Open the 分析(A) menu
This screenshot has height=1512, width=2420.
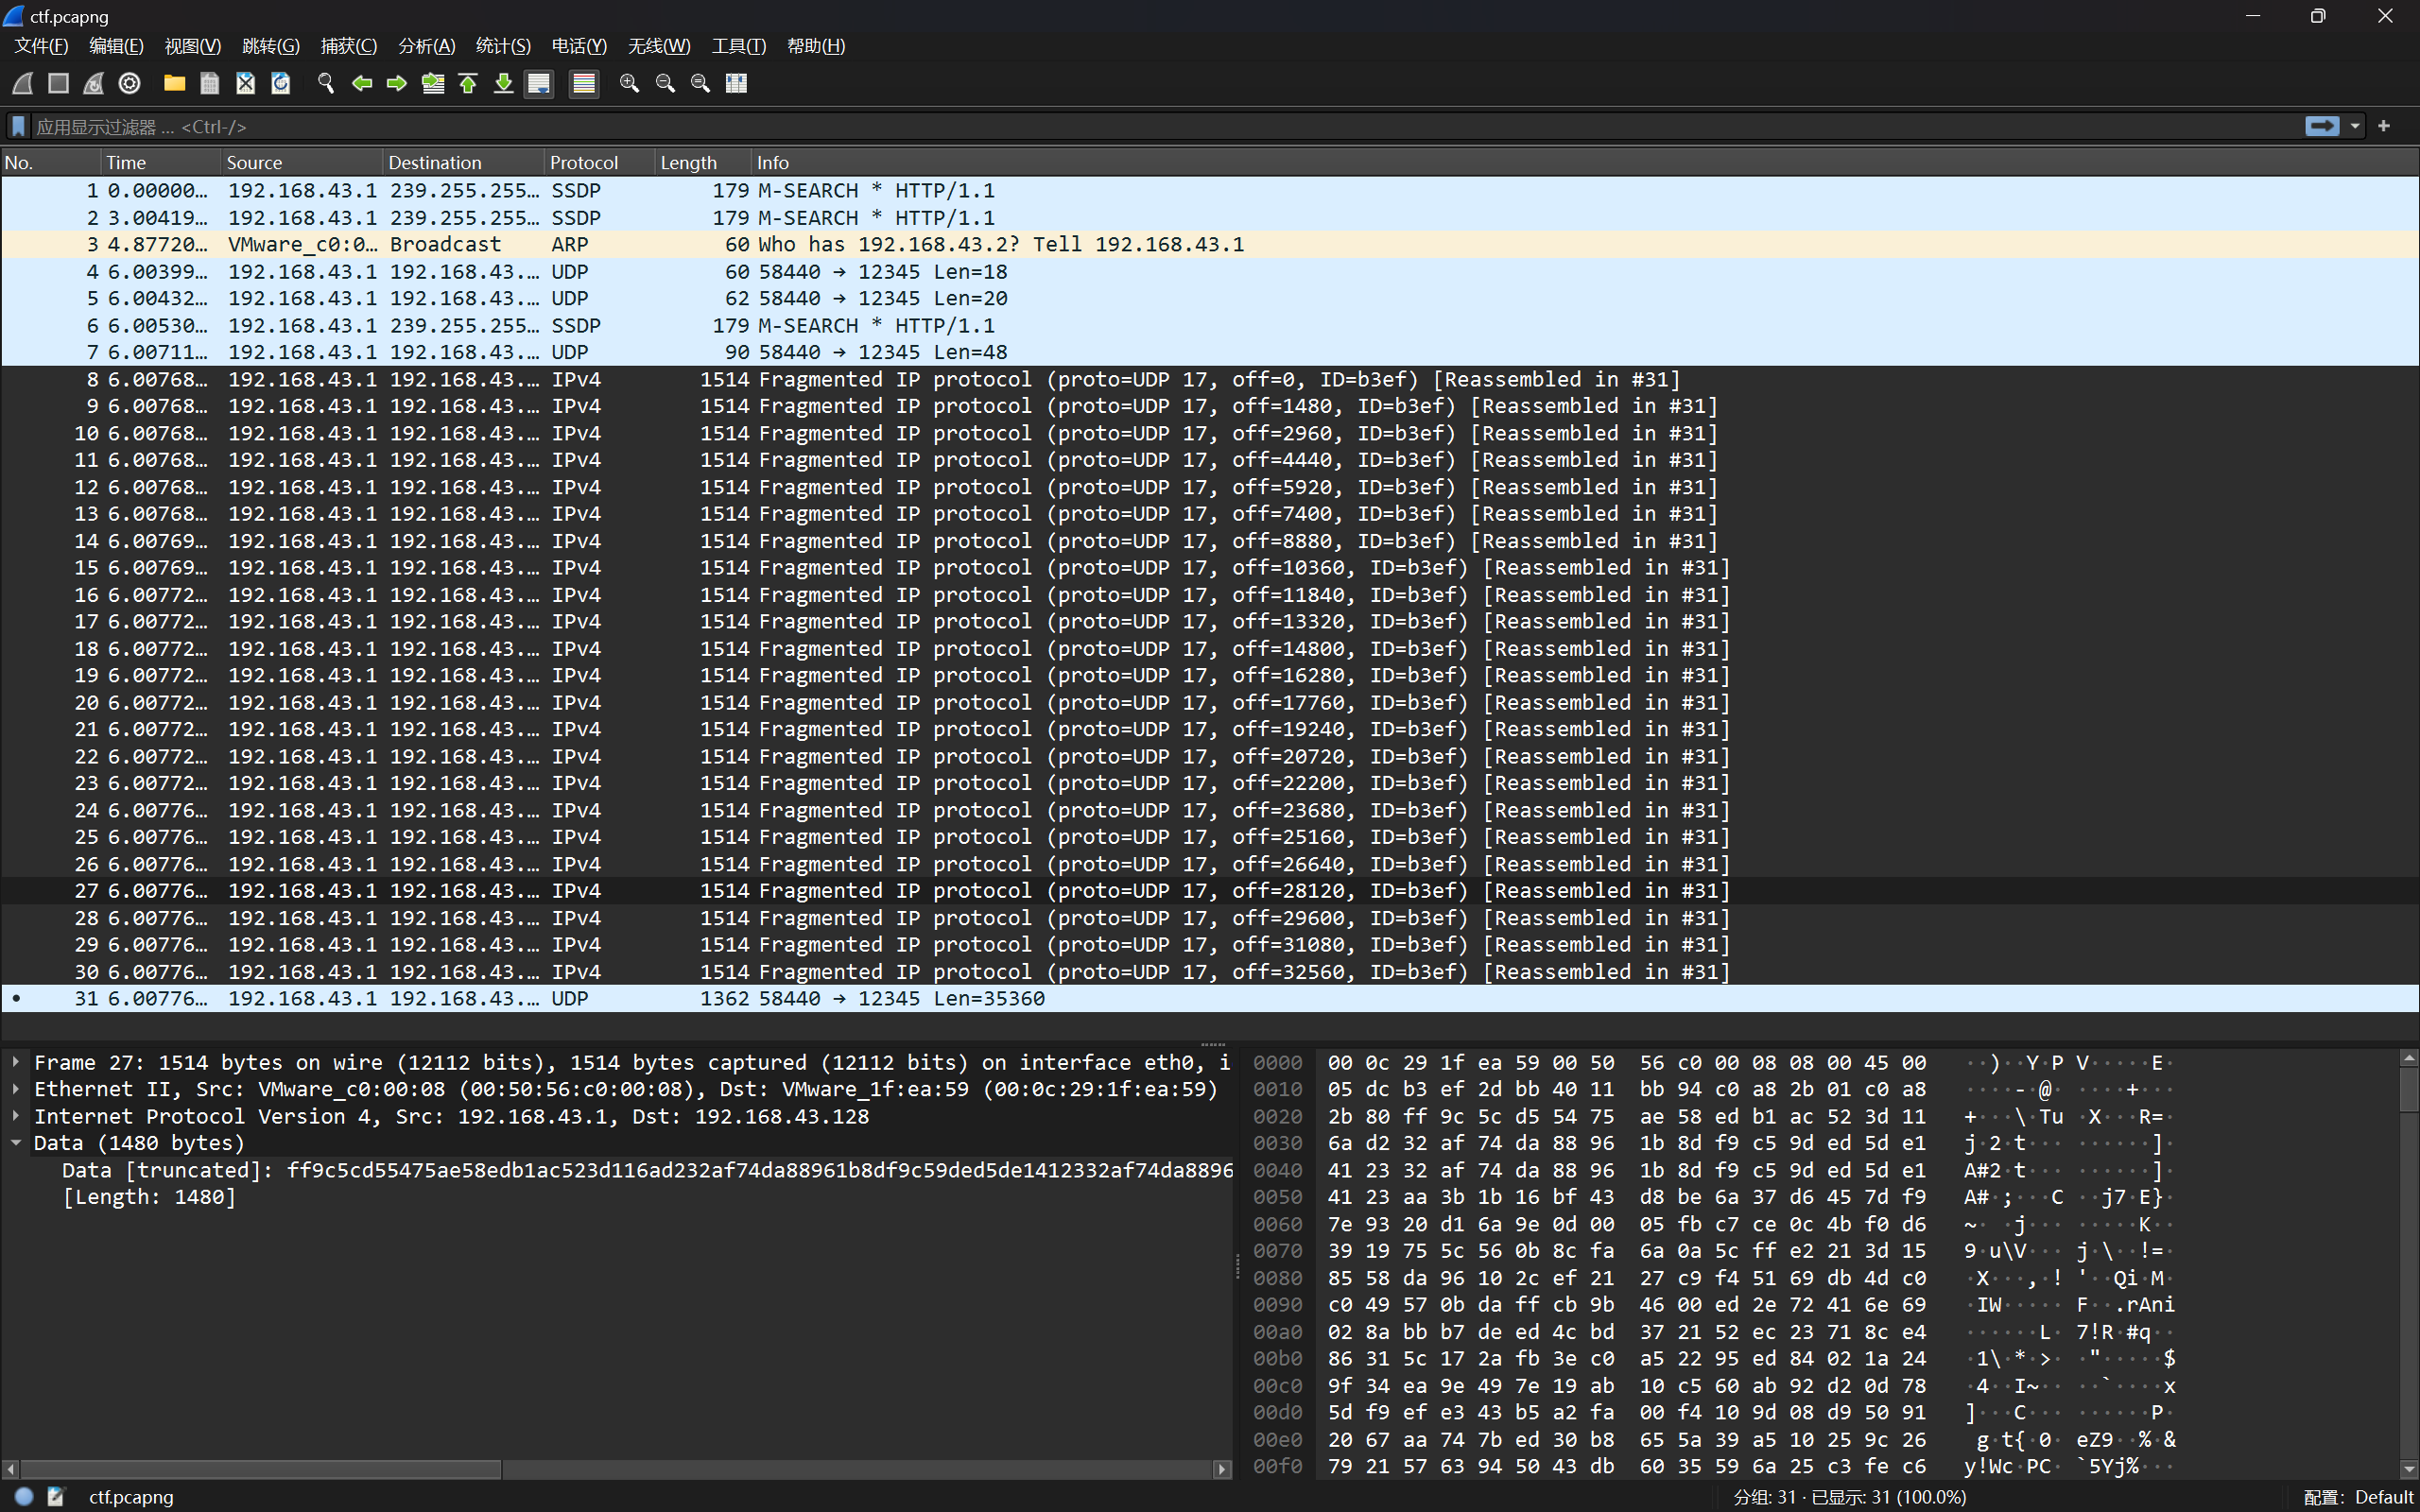(426, 46)
